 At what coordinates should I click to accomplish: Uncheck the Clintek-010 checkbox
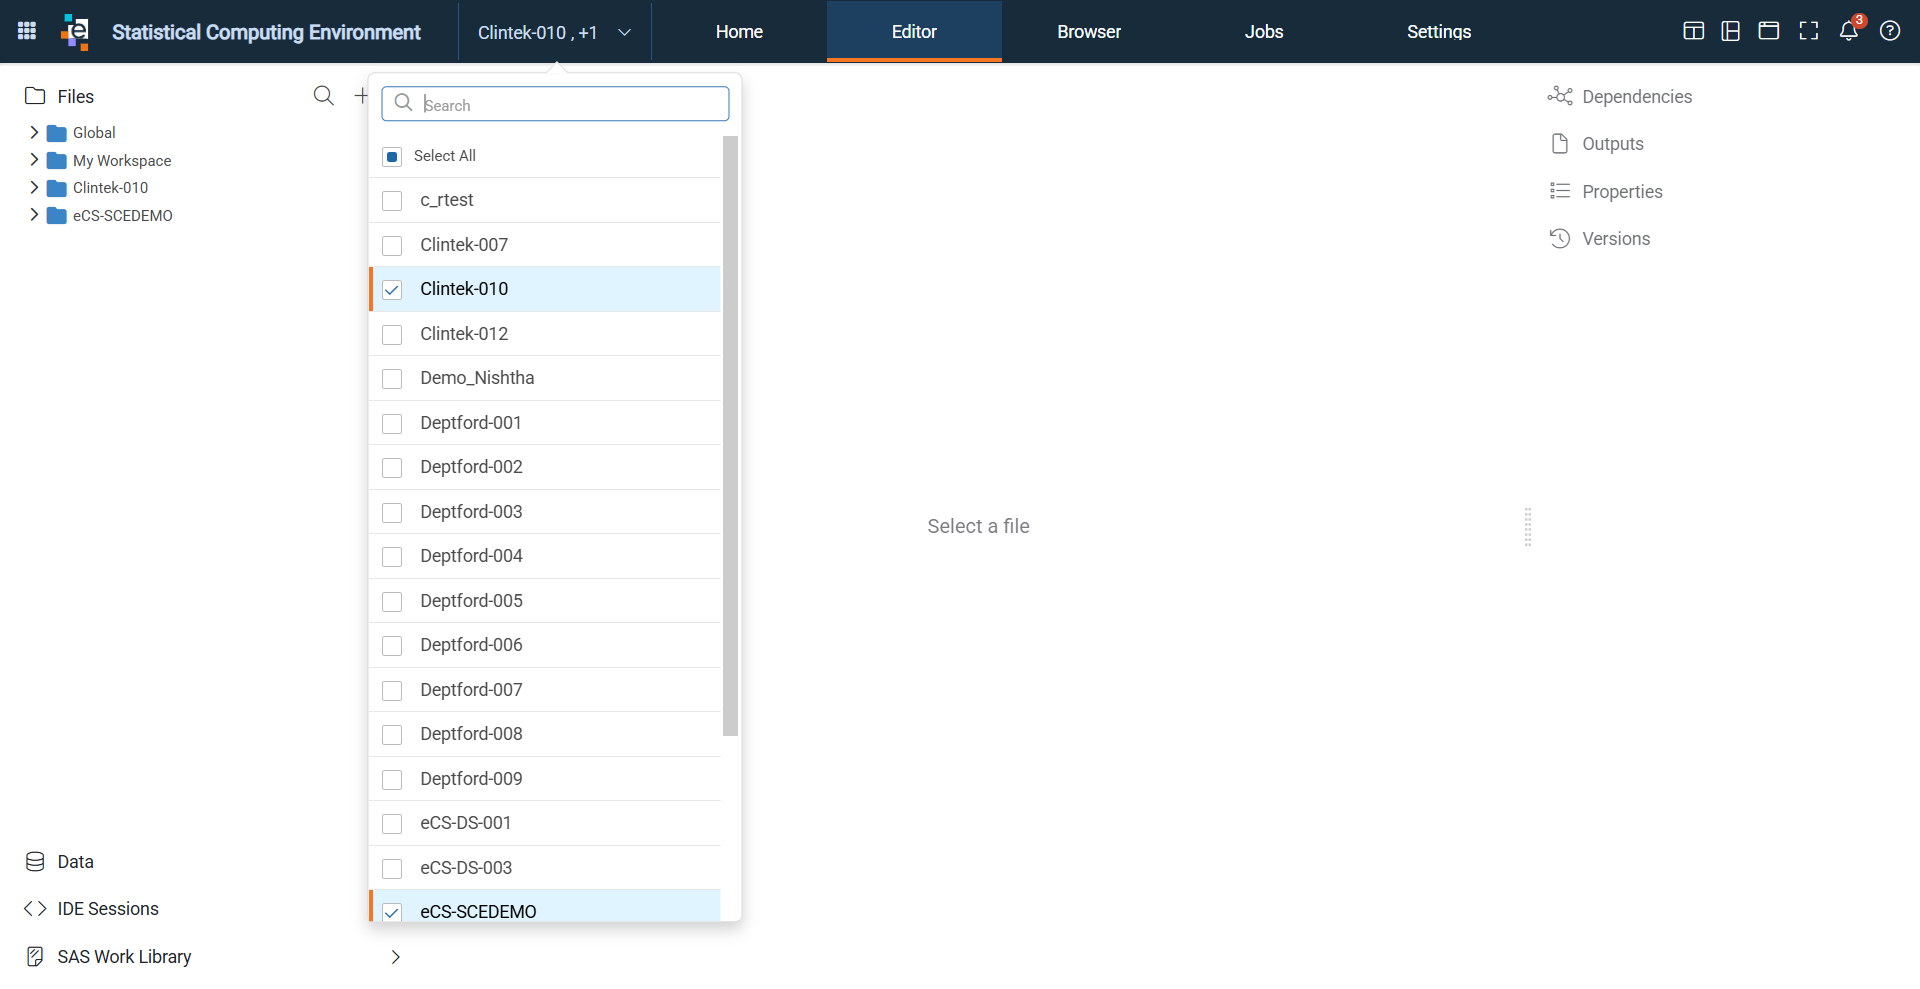point(392,290)
